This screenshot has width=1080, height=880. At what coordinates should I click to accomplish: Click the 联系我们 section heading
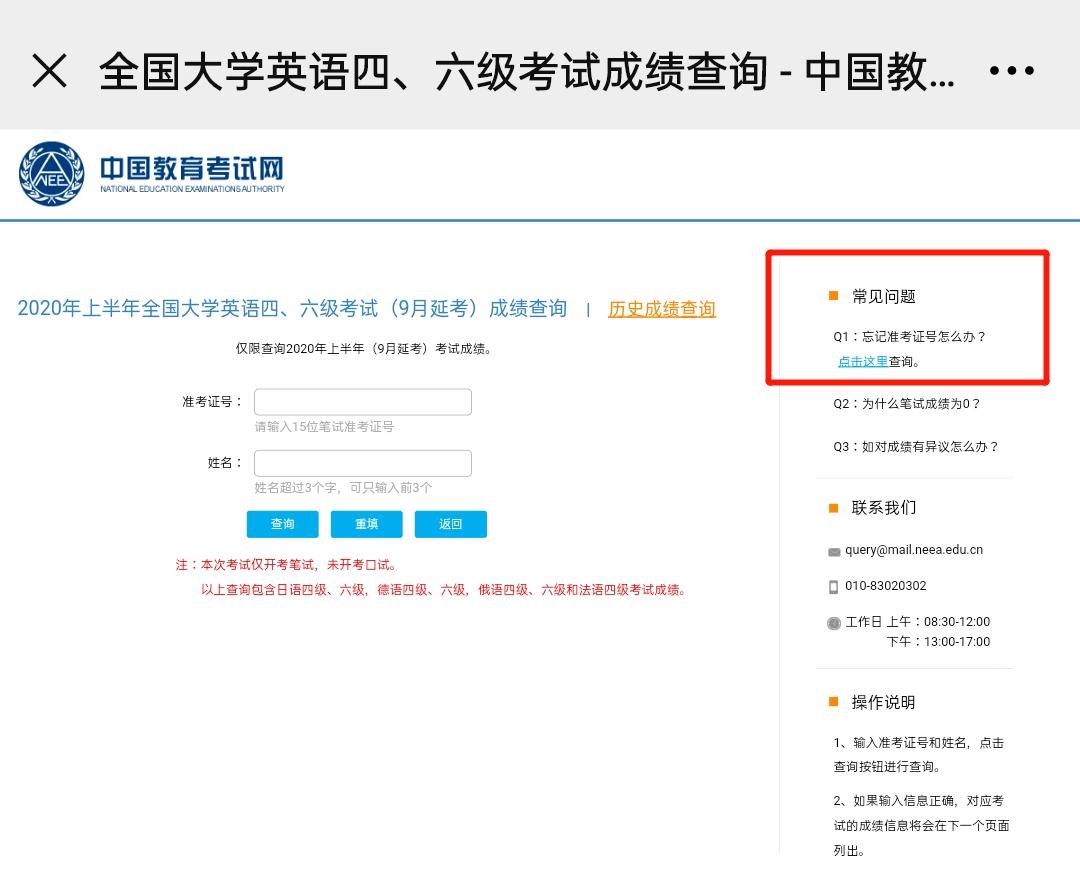click(x=884, y=508)
